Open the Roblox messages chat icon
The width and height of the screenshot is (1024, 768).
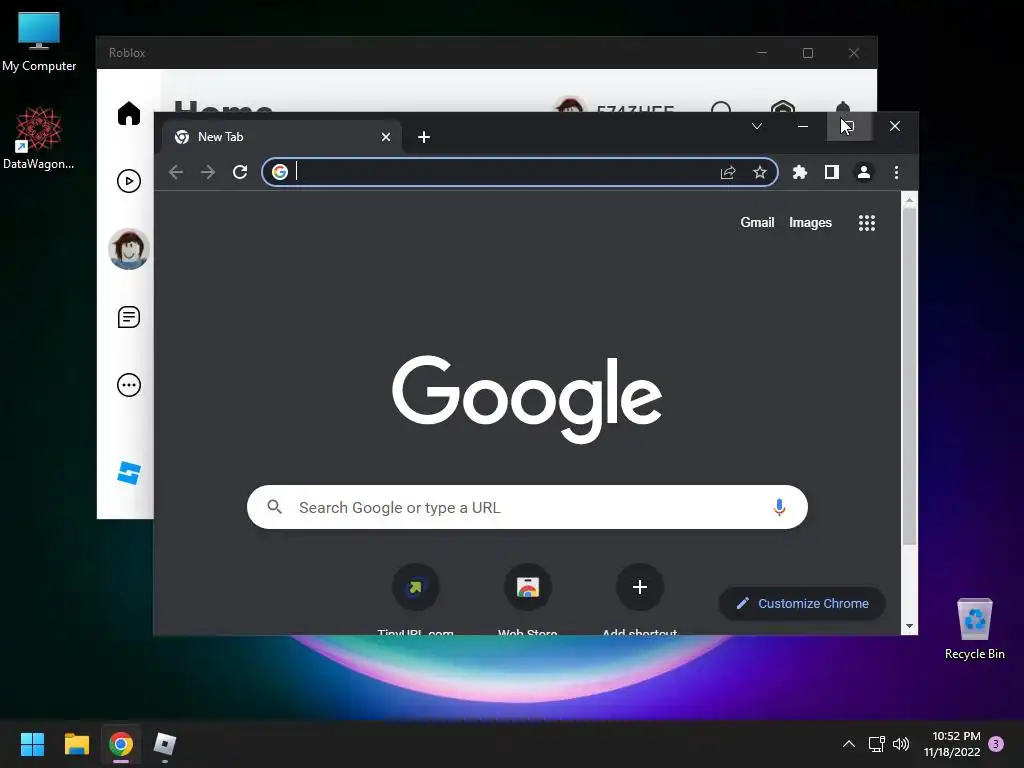[x=129, y=317]
